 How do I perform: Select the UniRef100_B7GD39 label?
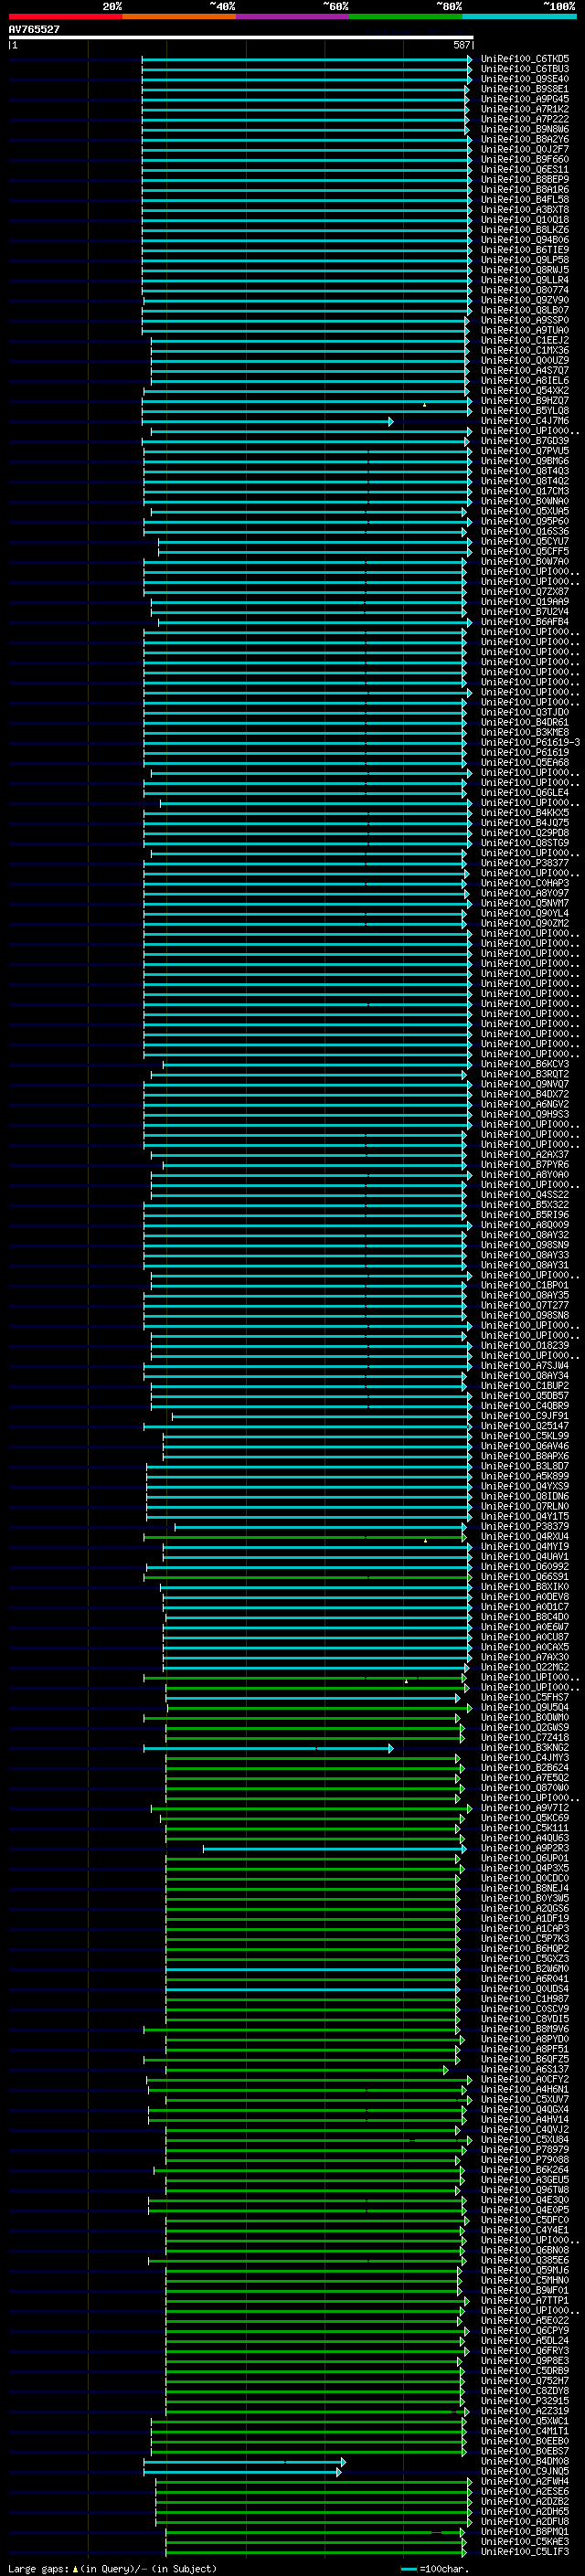[x=525, y=441]
